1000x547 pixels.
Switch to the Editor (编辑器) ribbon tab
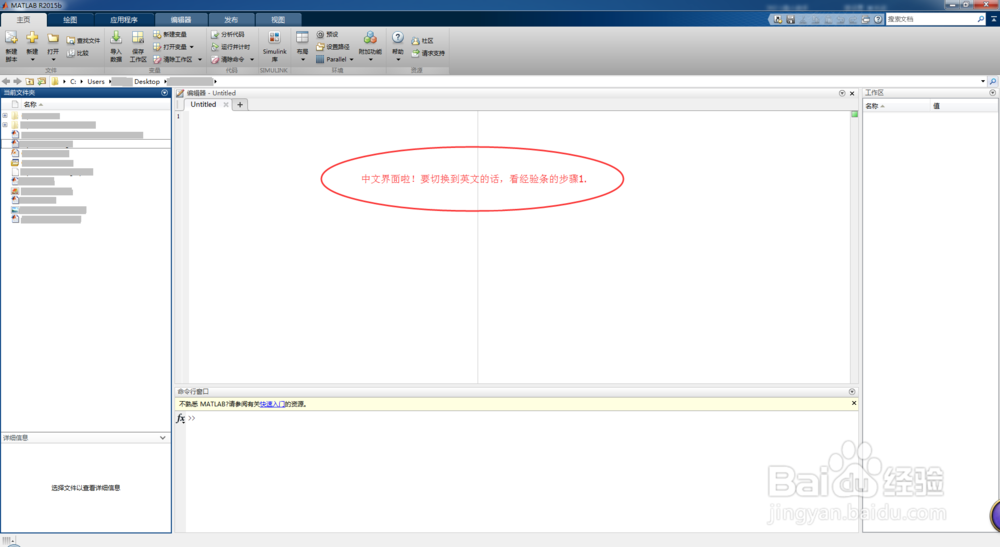click(x=181, y=20)
